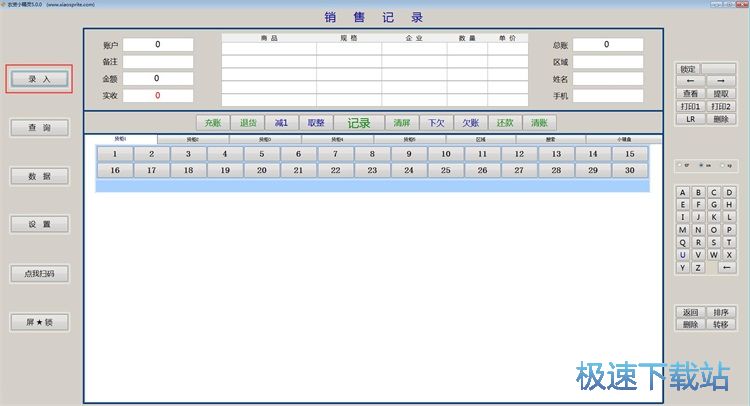Click number button 15 in the grid
This screenshot has width=750, height=406.
(629, 154)
